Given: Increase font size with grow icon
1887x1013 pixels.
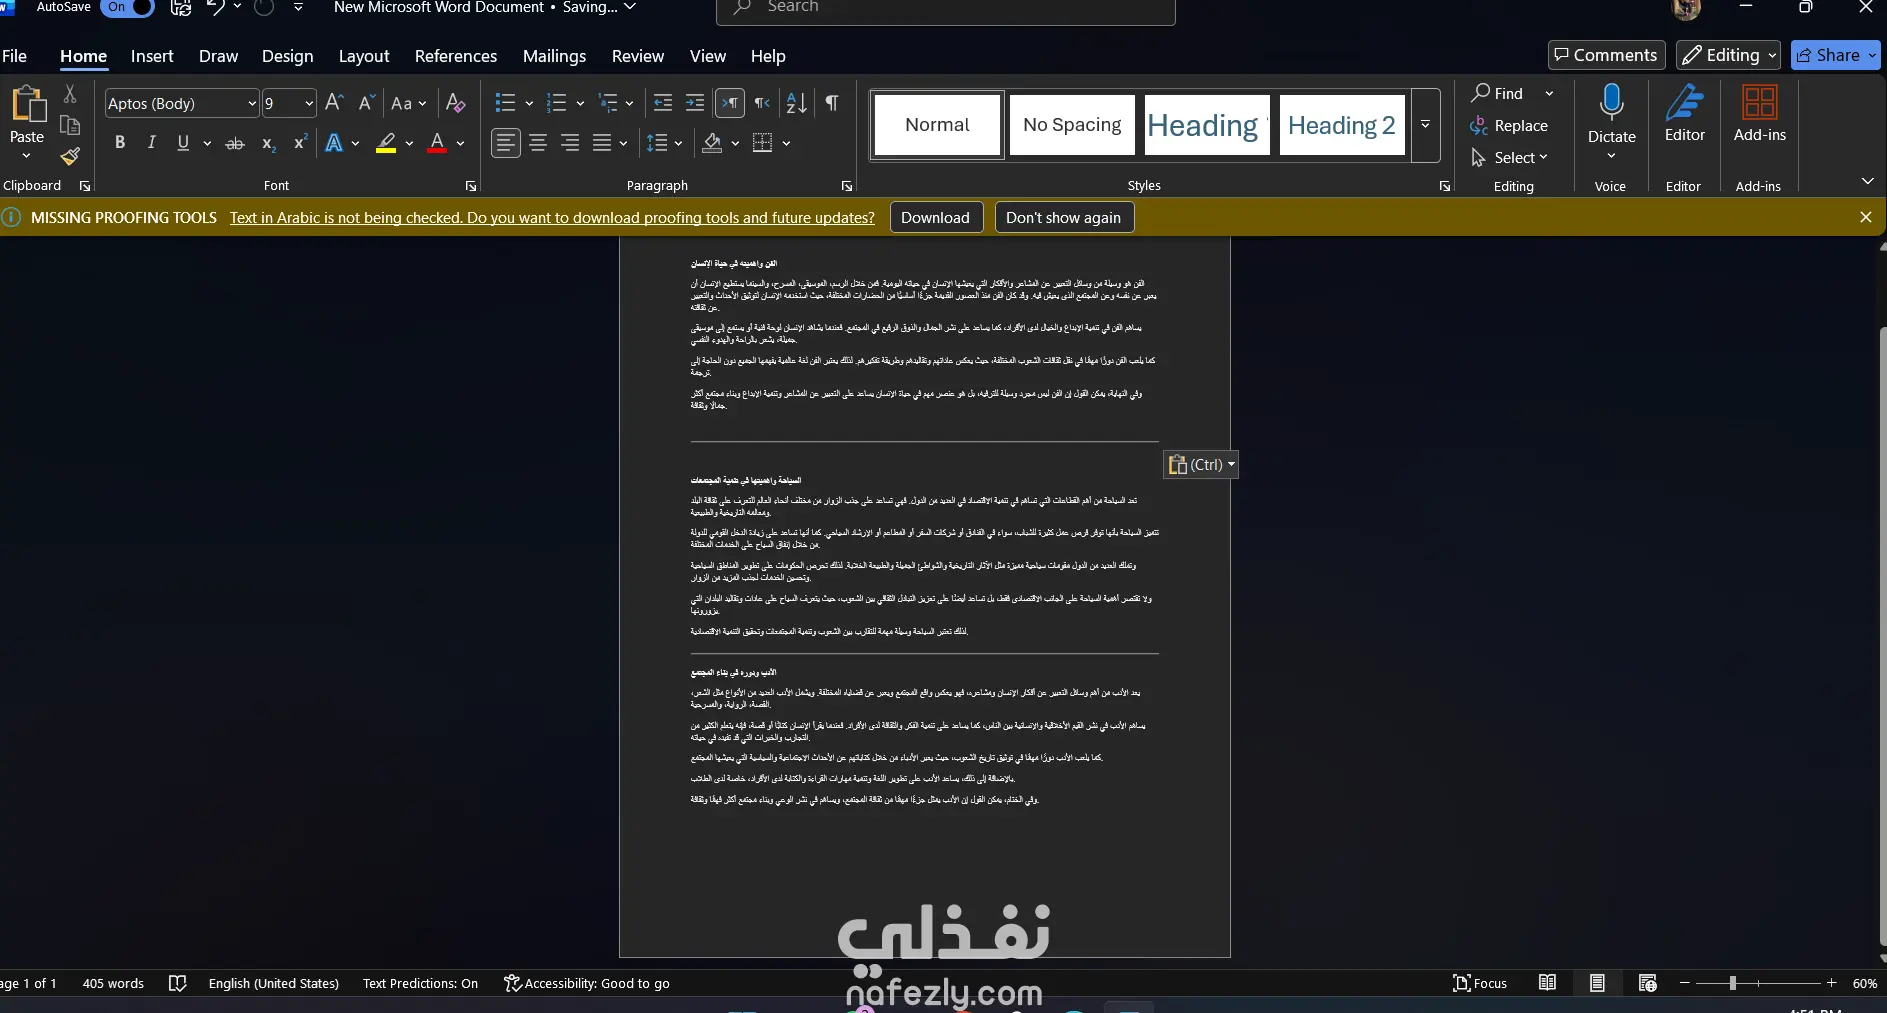Looking at the screenshot, I should click(335, 103).
